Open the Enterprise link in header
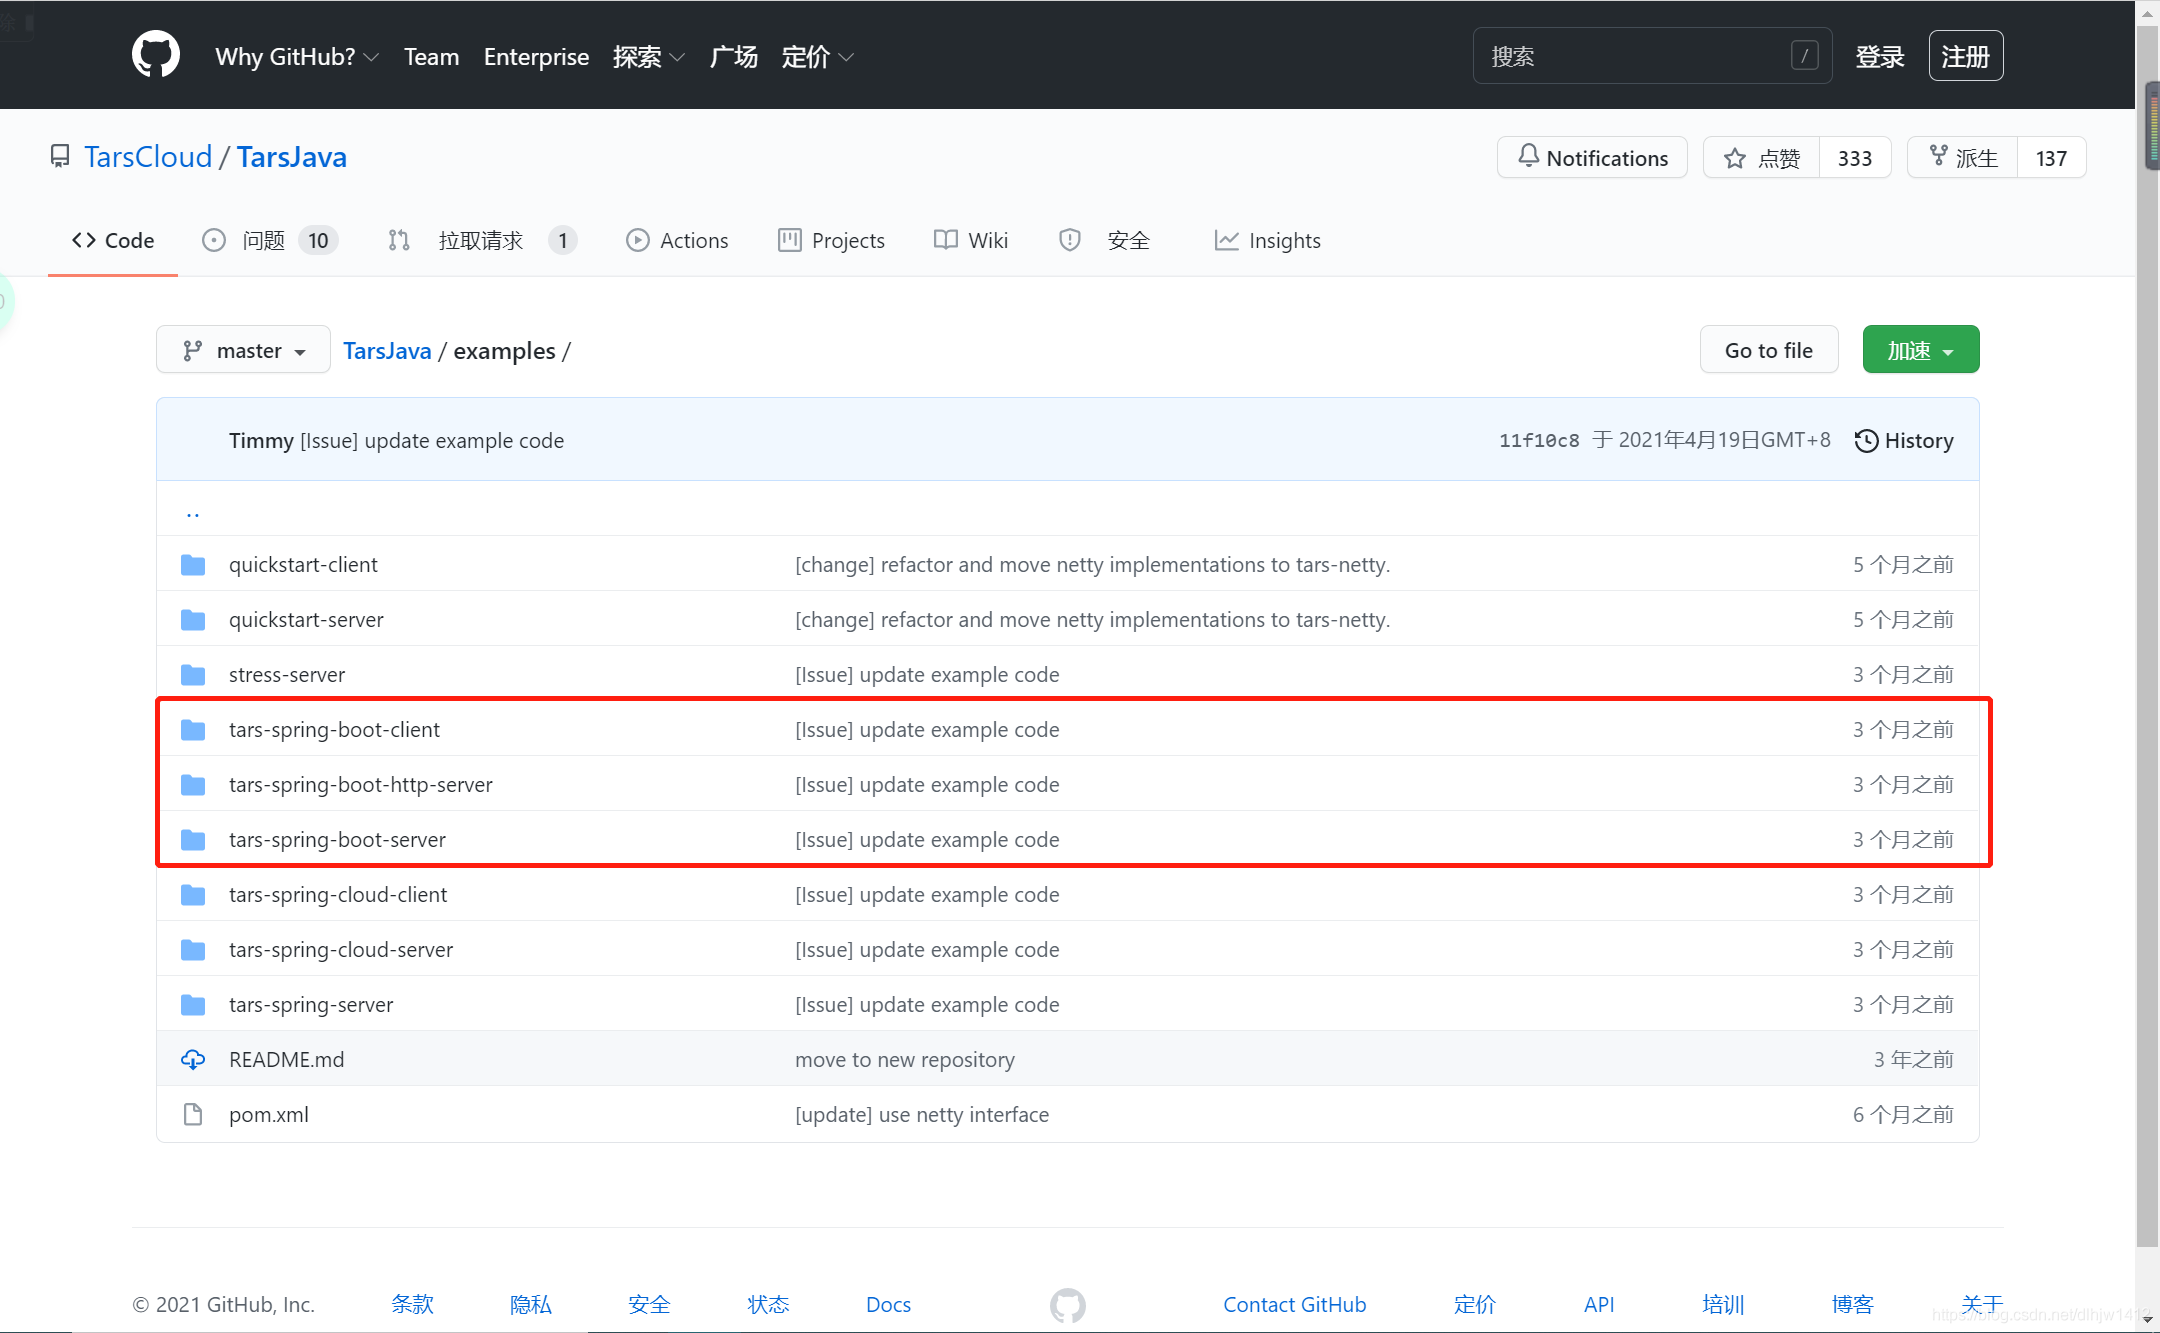The width and height of the screenshot is (2160, 1333). coord(536,57)
